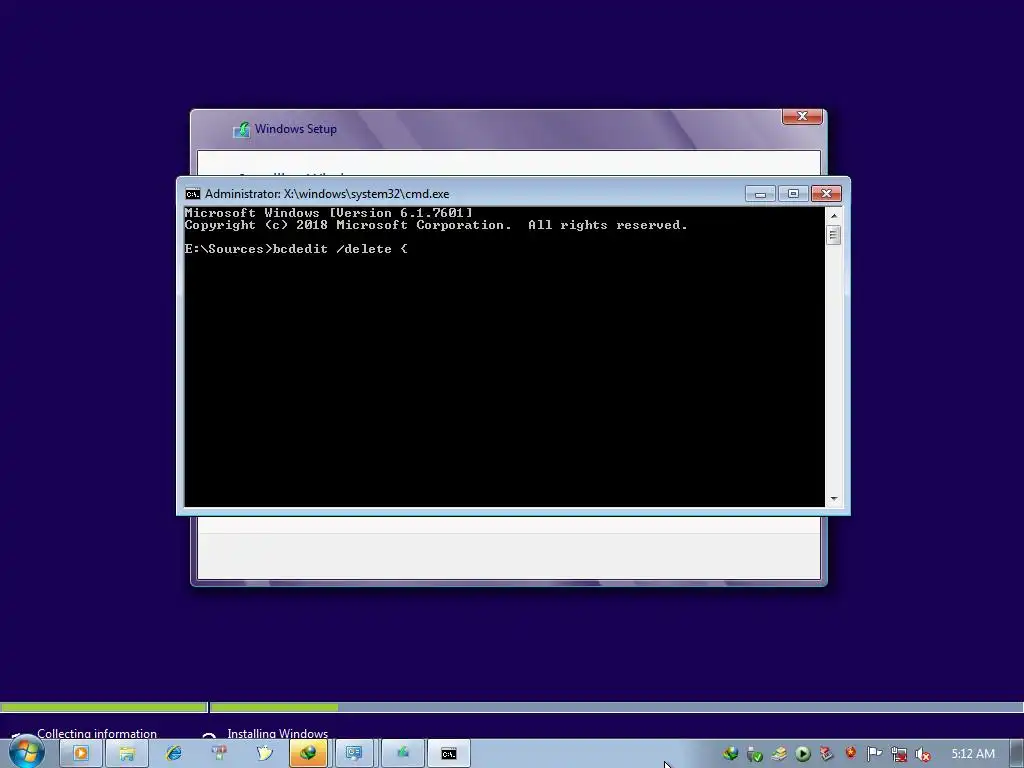
Task: Click the muted volume speaker icon
Action: coord(923,754)
